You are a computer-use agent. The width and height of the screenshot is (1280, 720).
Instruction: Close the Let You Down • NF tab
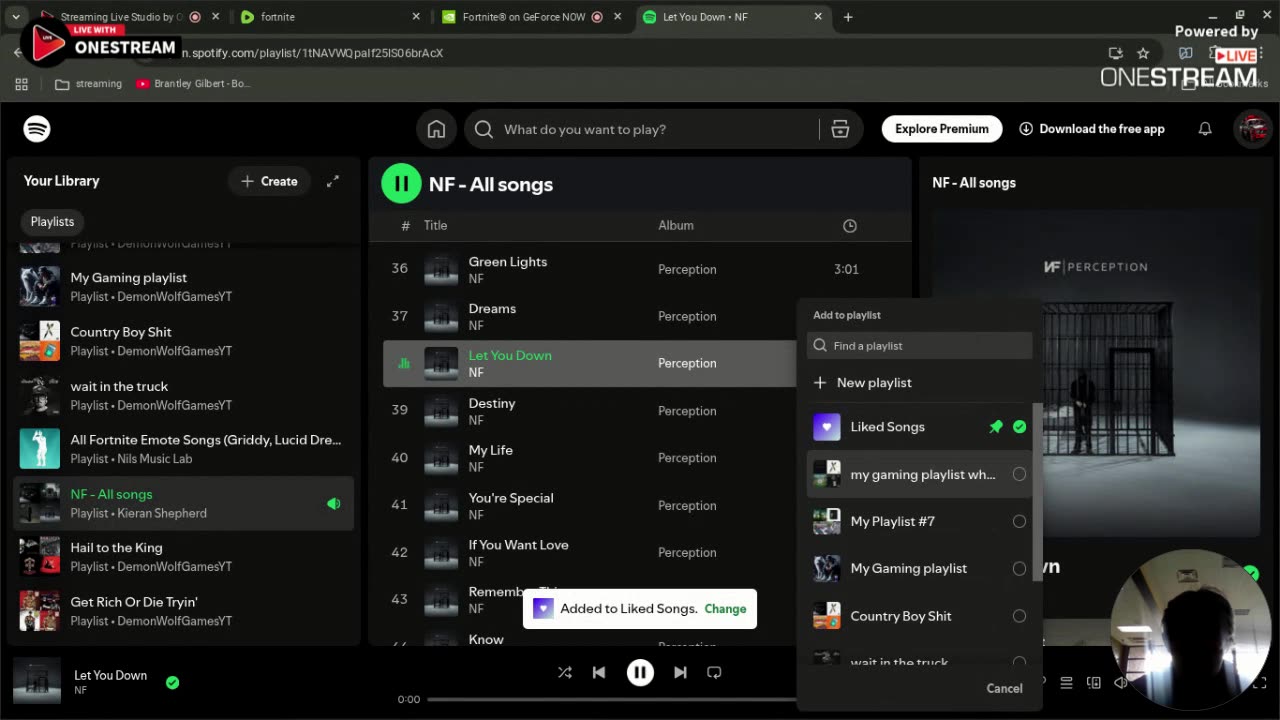coord(818,17)
